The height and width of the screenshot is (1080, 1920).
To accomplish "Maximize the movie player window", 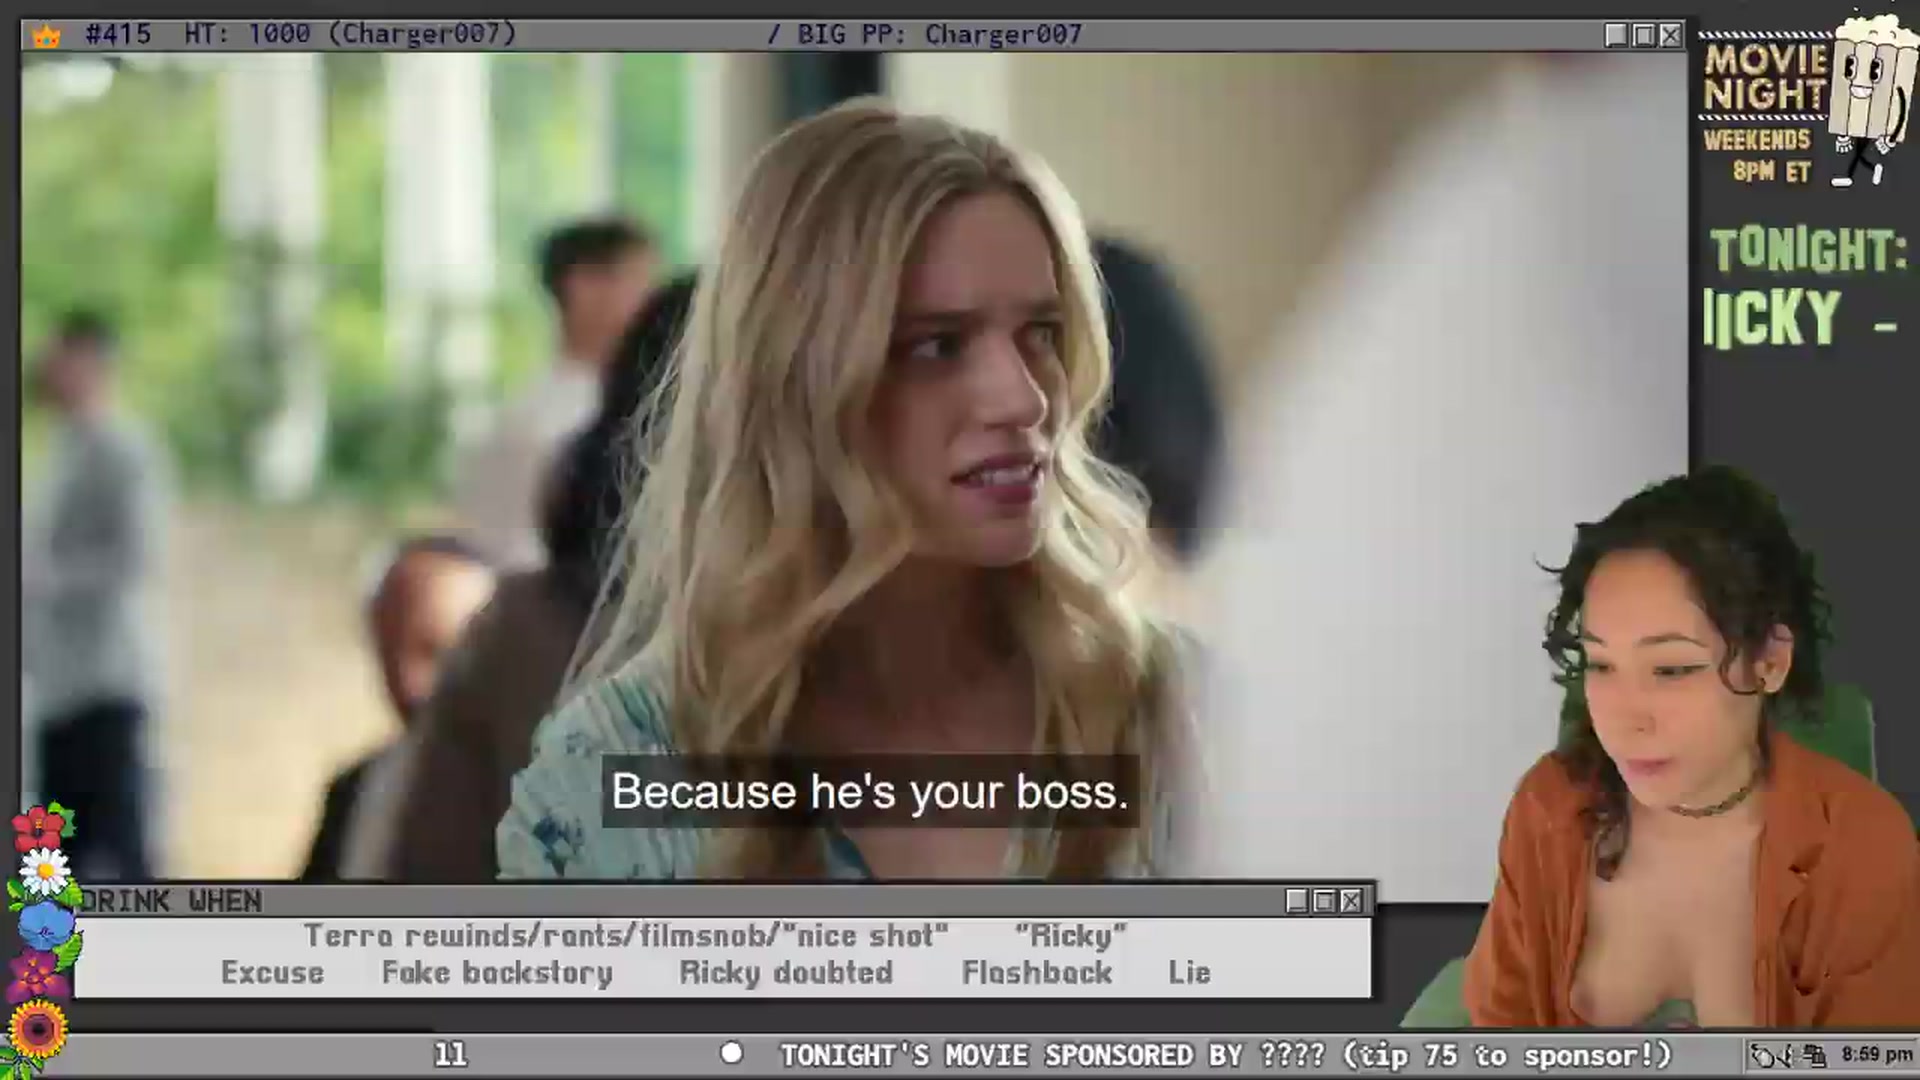I will pos(1643,35).
